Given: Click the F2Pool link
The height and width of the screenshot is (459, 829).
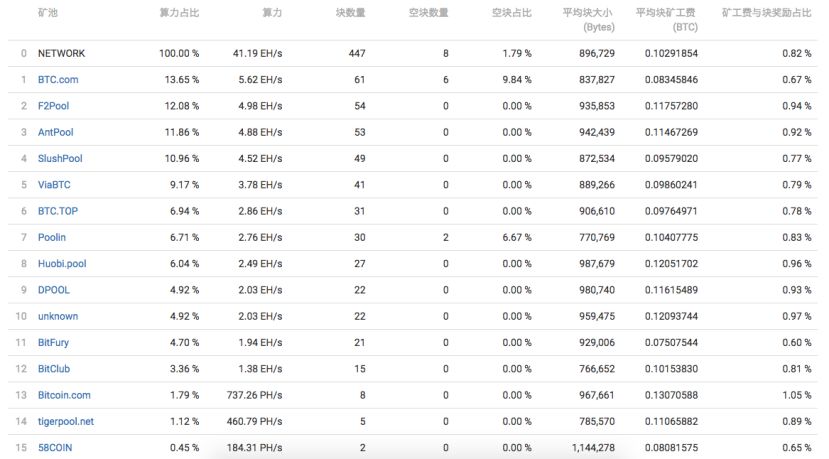Looking at the screenshot, I should pos(54,105).
